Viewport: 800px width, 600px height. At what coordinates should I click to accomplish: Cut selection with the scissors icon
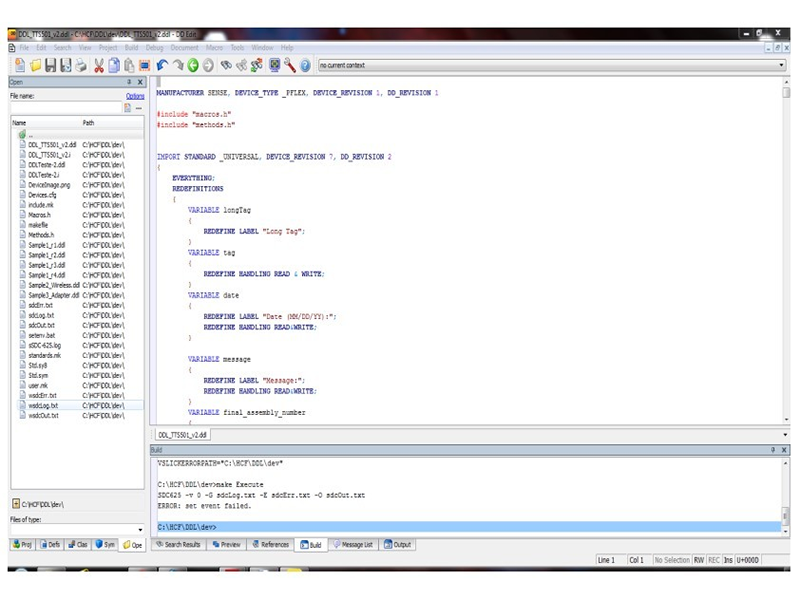(x=99, y=65)
